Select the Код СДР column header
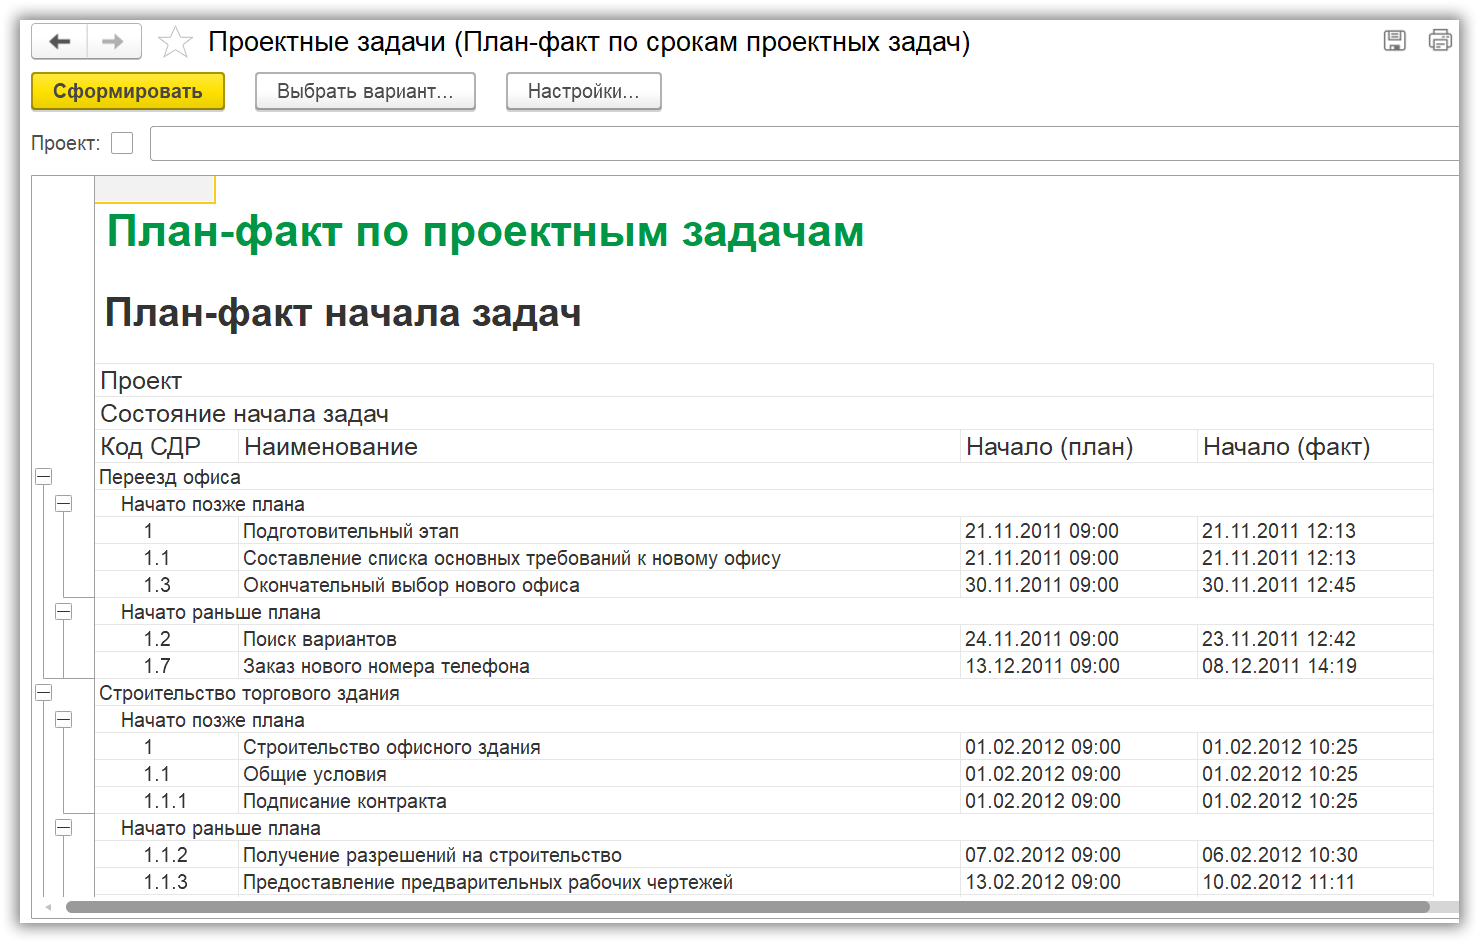 coord(167,447)
